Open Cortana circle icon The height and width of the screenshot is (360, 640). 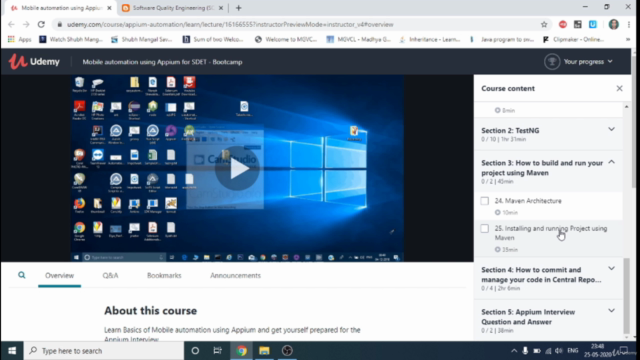[195, 351]
